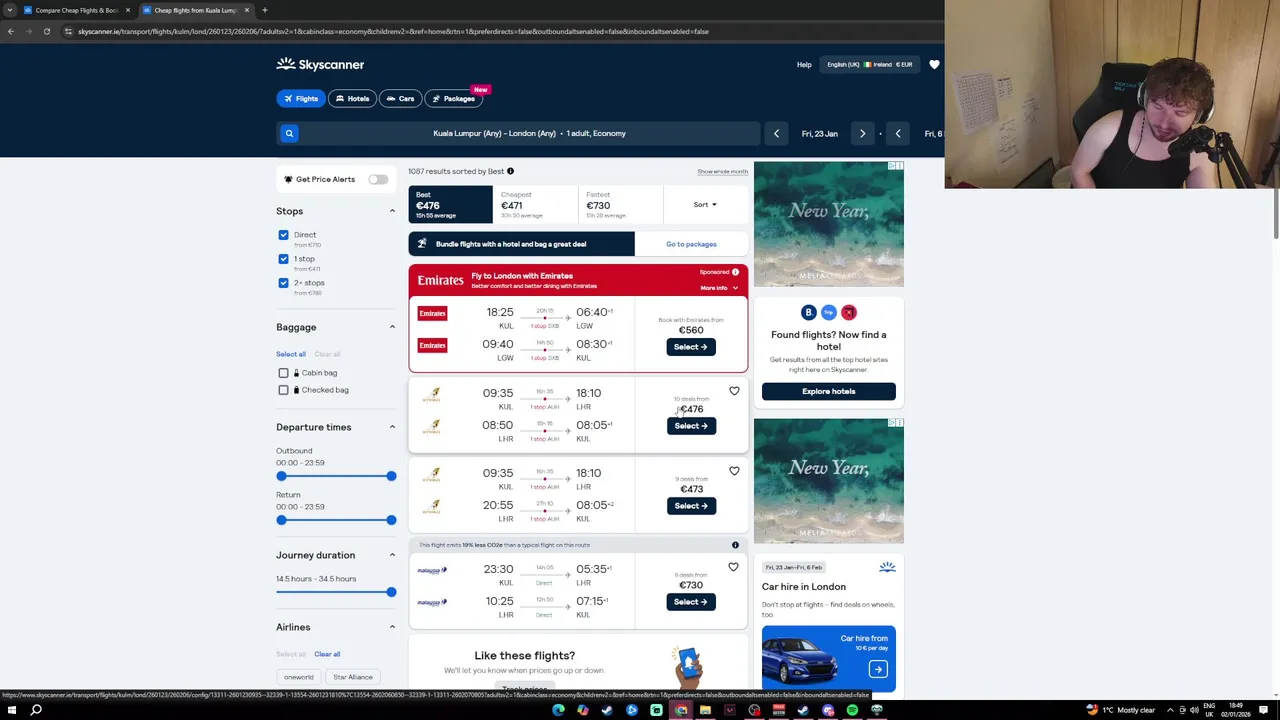The height and width of the screenshot is (720, 1280).
Task: Click info icon next to sorted by Best
Action: pyautogui.click(x=510, y=171)
